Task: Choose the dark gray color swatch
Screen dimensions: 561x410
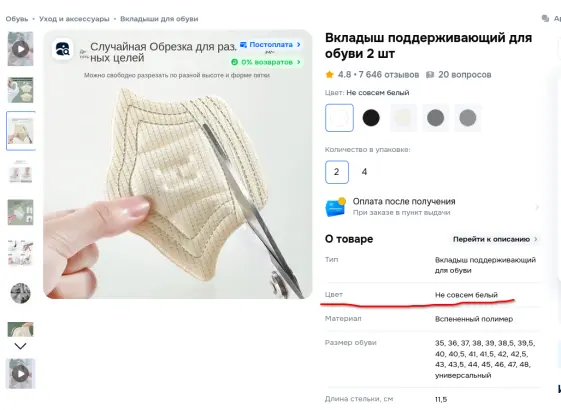Action: click(x=435, y=118)
